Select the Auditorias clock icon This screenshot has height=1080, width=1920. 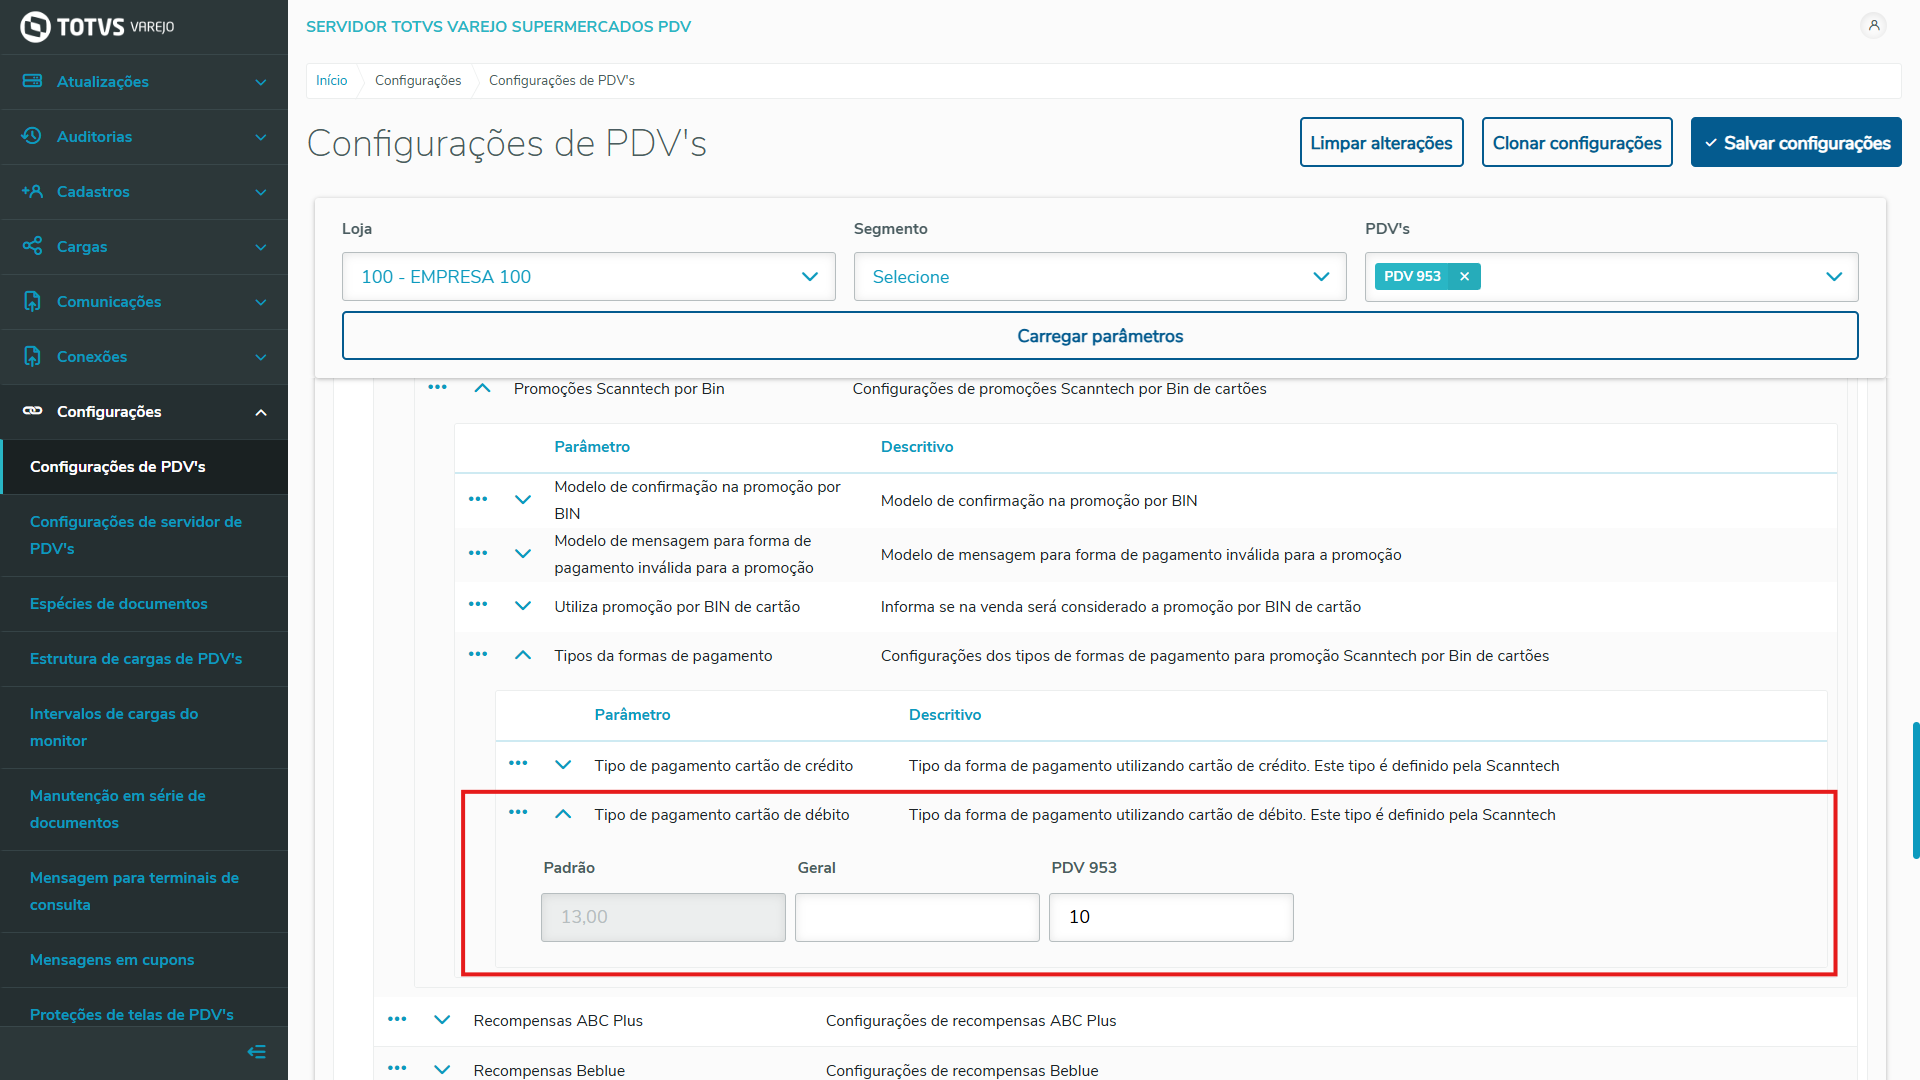[30, 136]
